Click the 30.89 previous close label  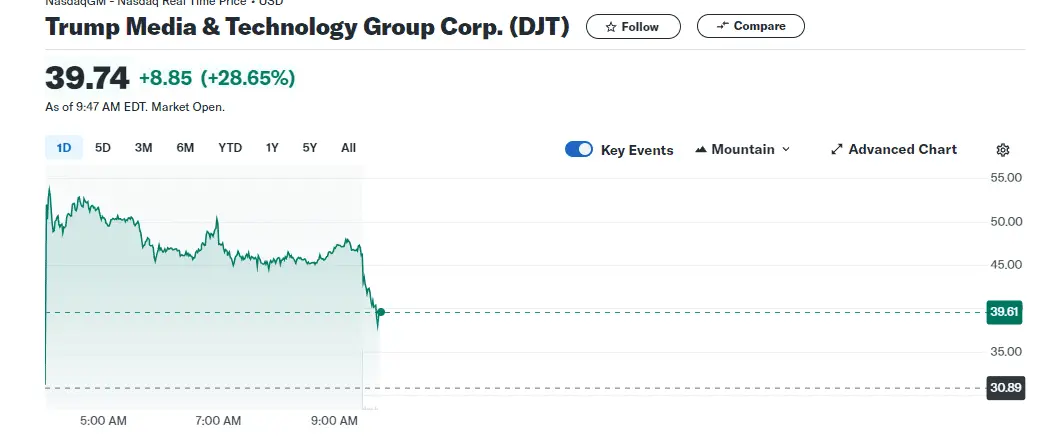point(1002,388)
